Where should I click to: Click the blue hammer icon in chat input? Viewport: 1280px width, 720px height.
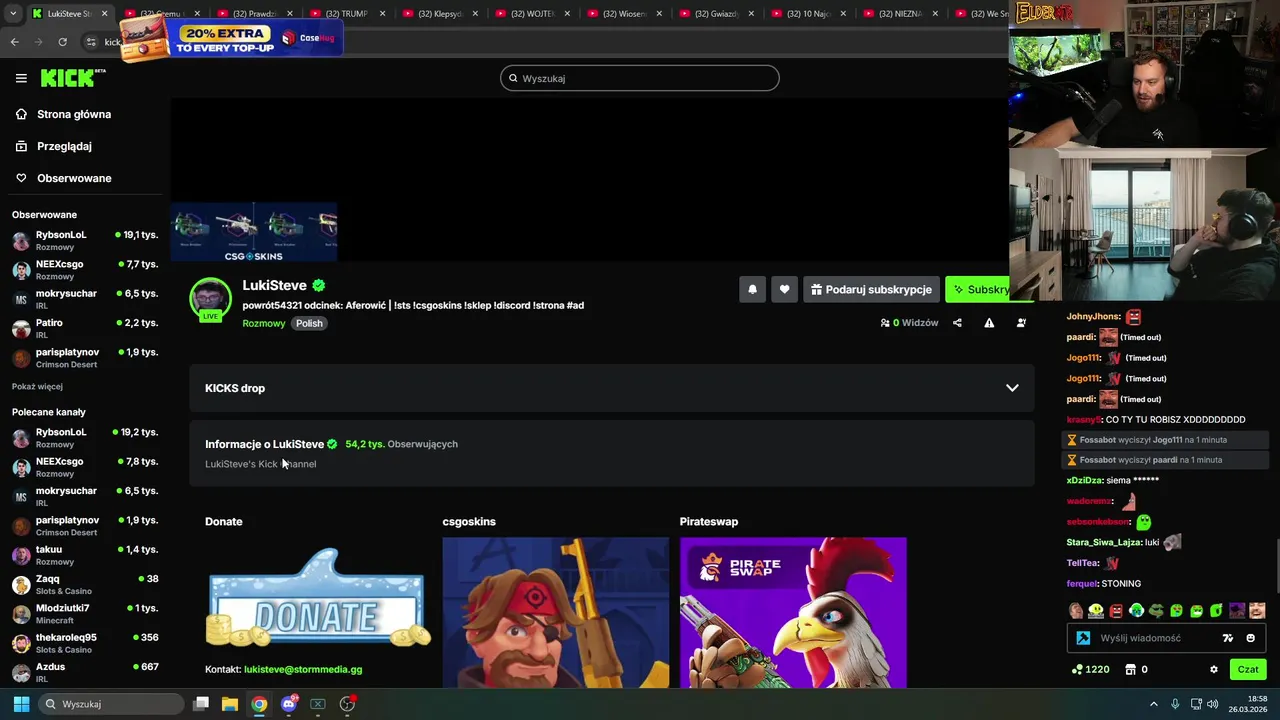[1083, 638]
